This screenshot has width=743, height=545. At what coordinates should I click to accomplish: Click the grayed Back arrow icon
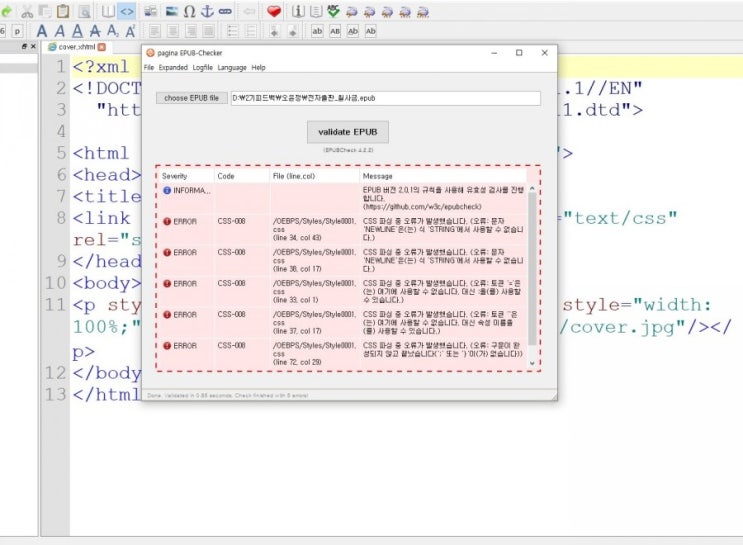click(249, 11)
